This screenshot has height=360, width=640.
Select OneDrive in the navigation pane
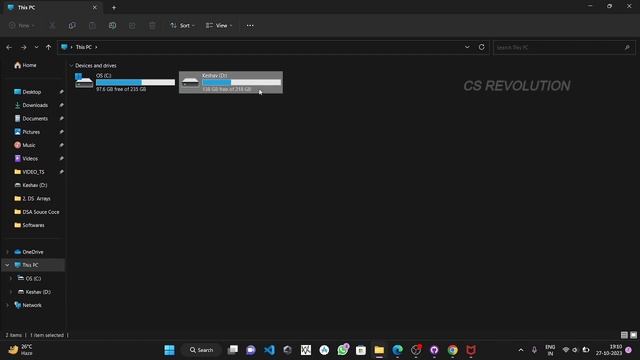click(29, 252)
